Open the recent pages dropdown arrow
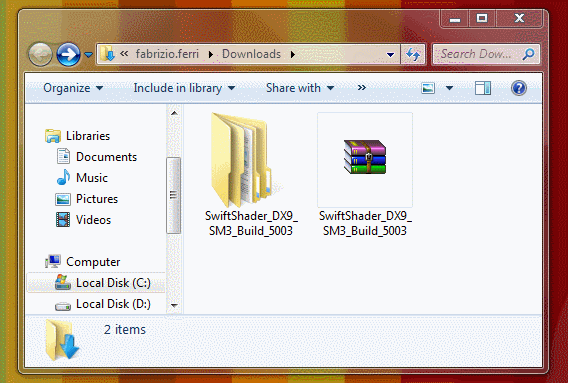The height and width of the screenshot is (383, 568). (88, 55)
